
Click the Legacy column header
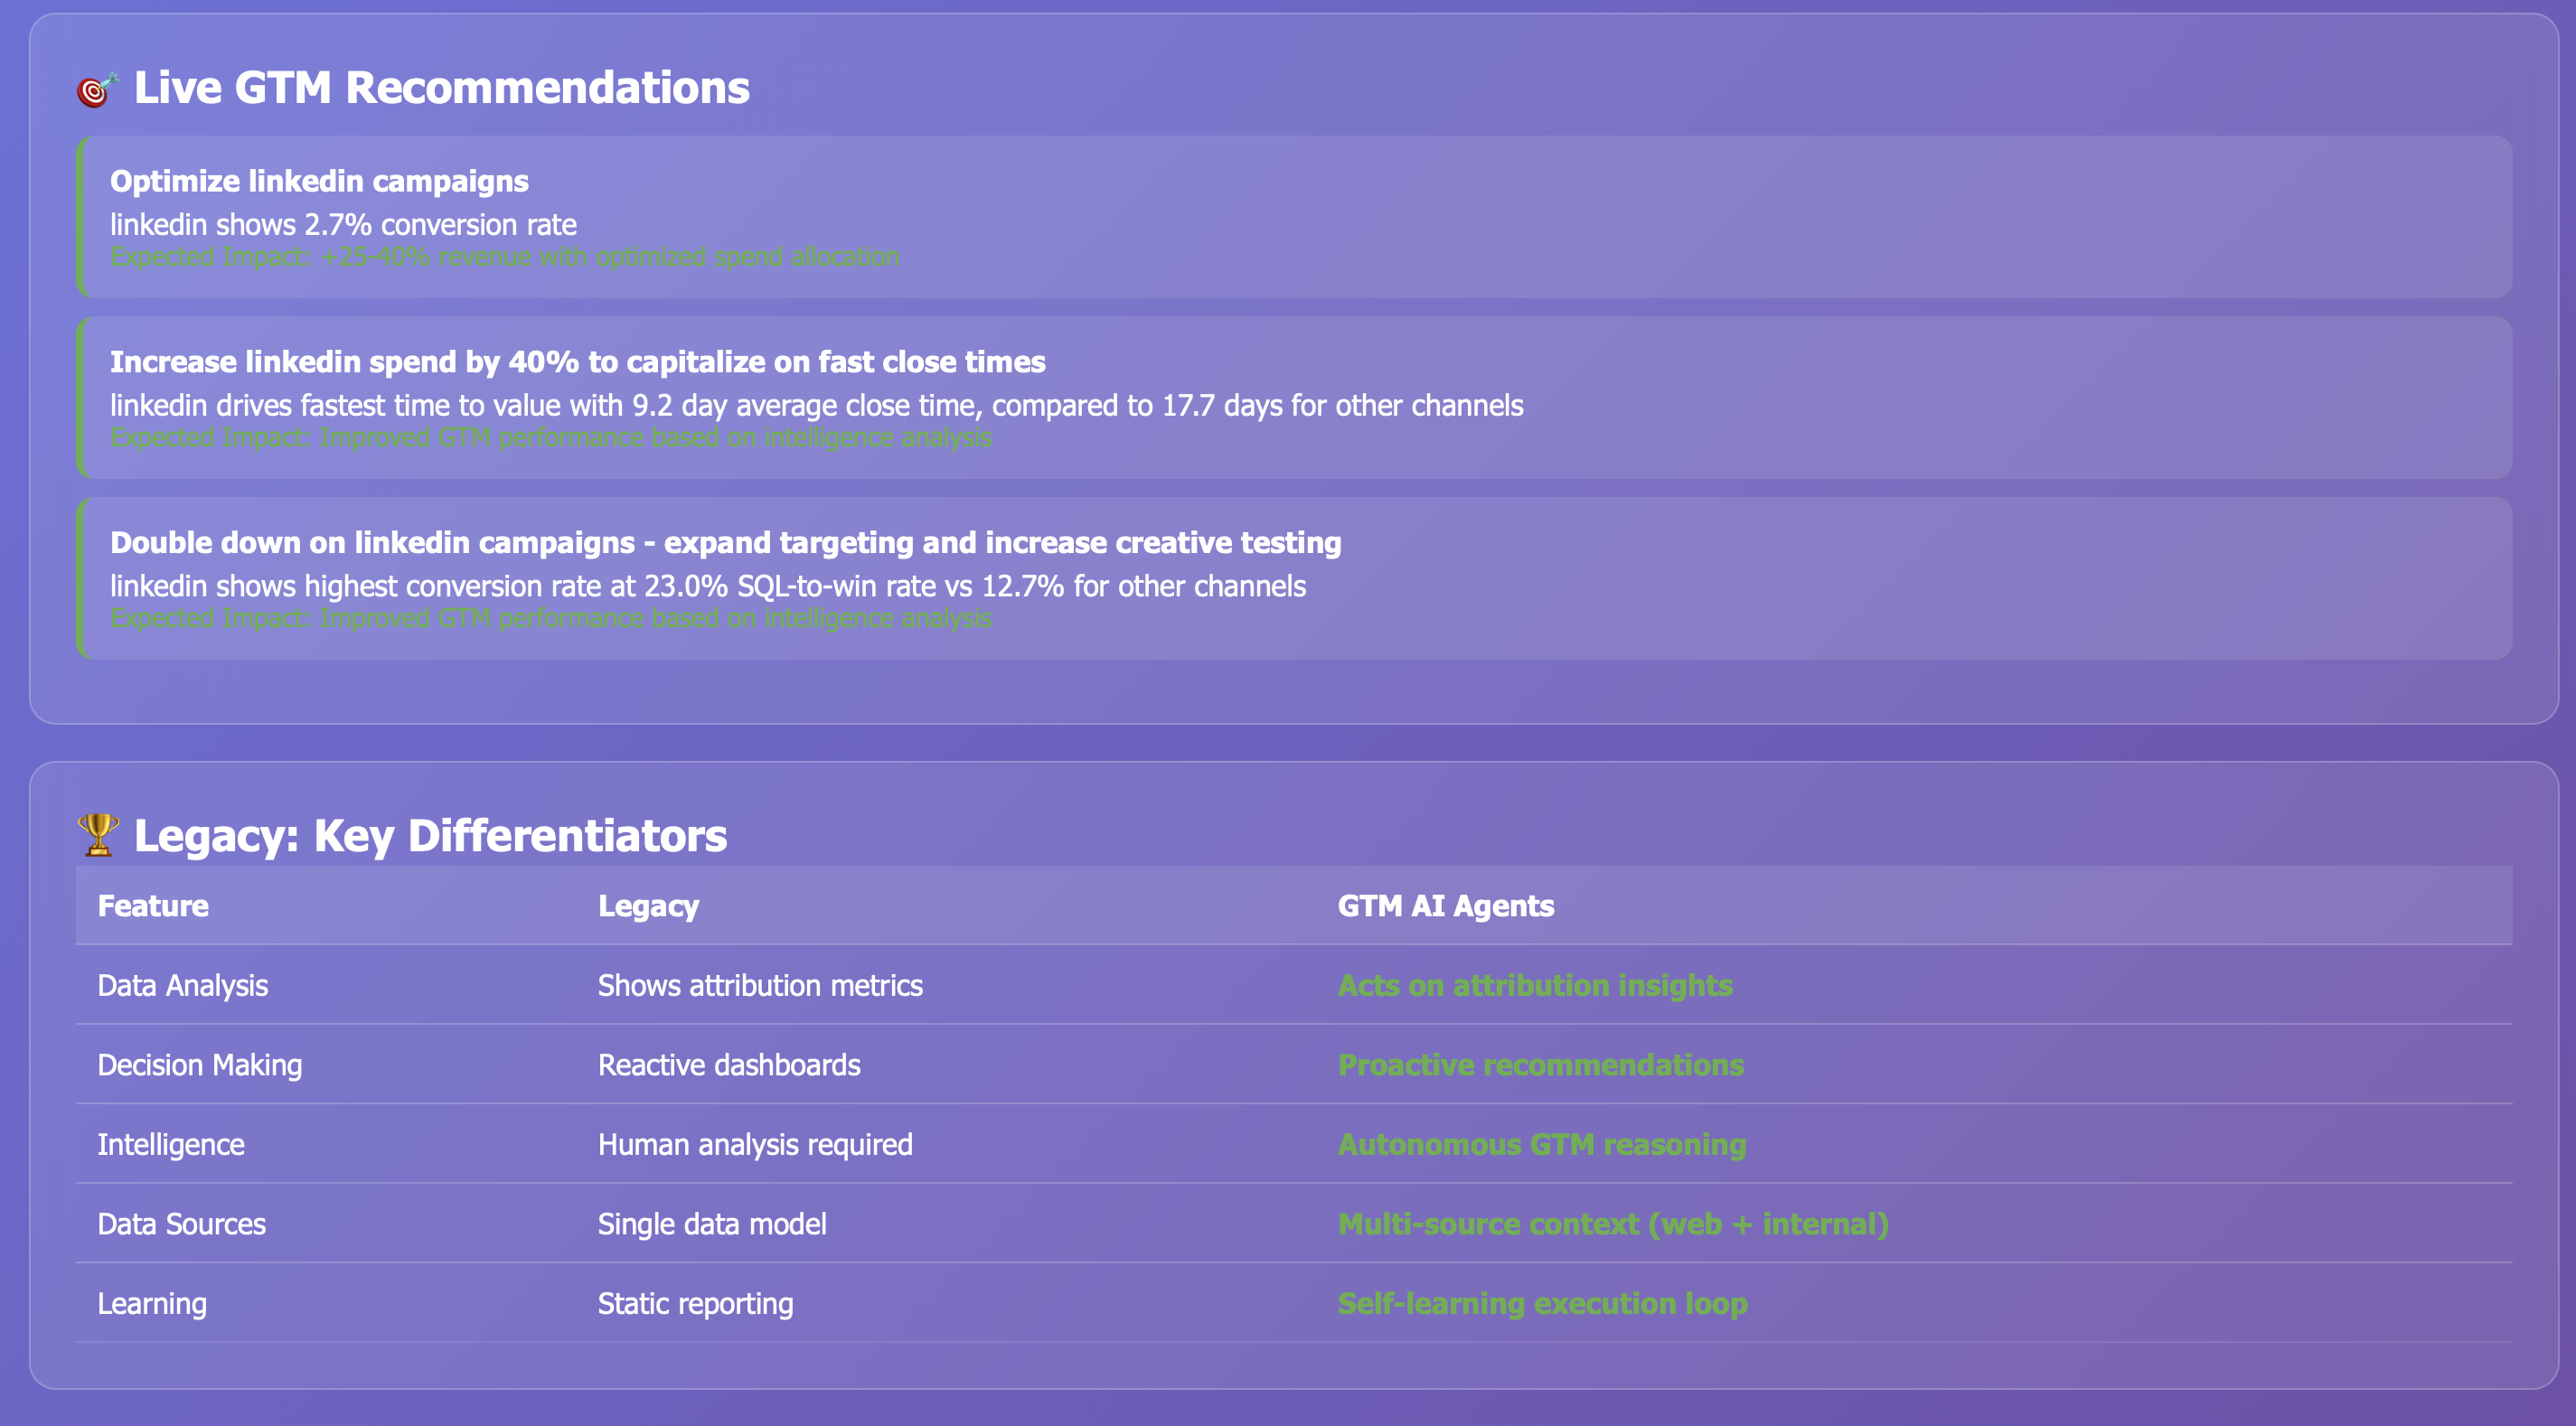click(648, 906)
